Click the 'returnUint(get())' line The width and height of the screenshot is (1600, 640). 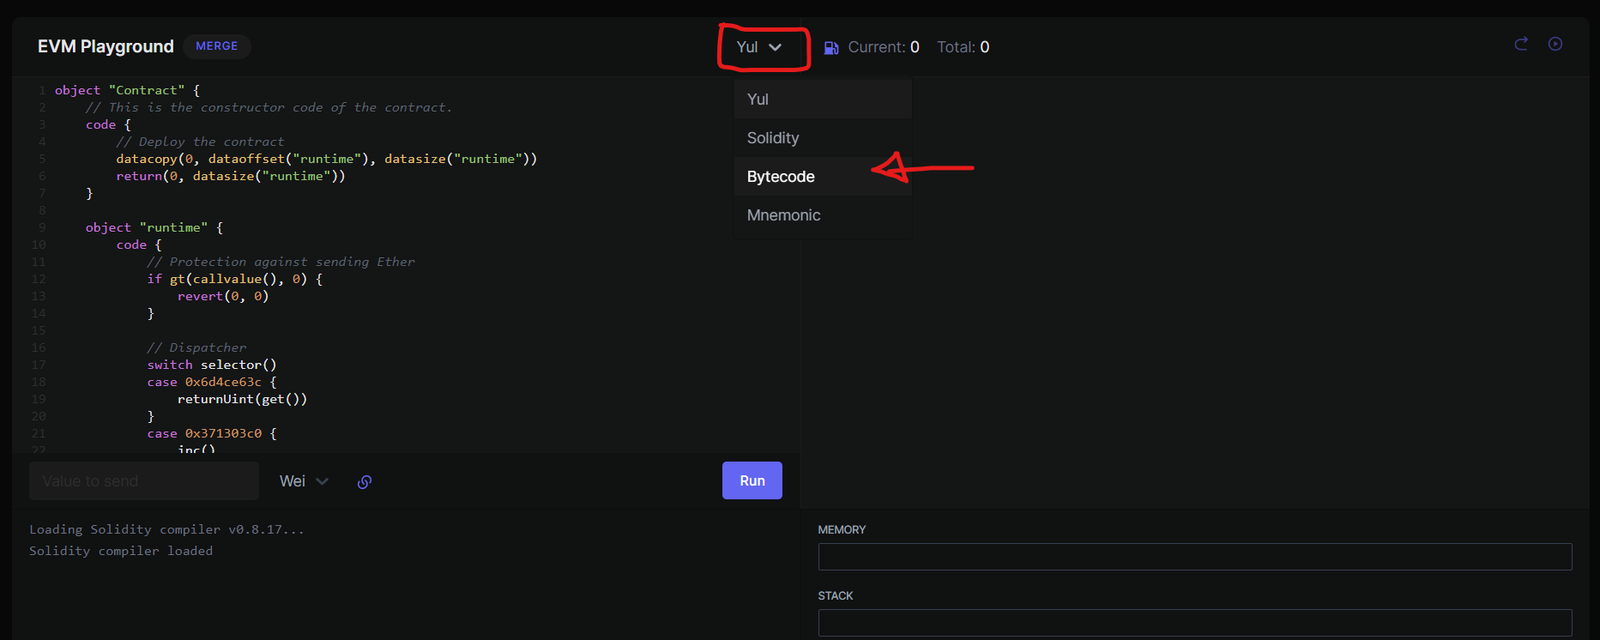pyautogui.click(x=243, y=399)
